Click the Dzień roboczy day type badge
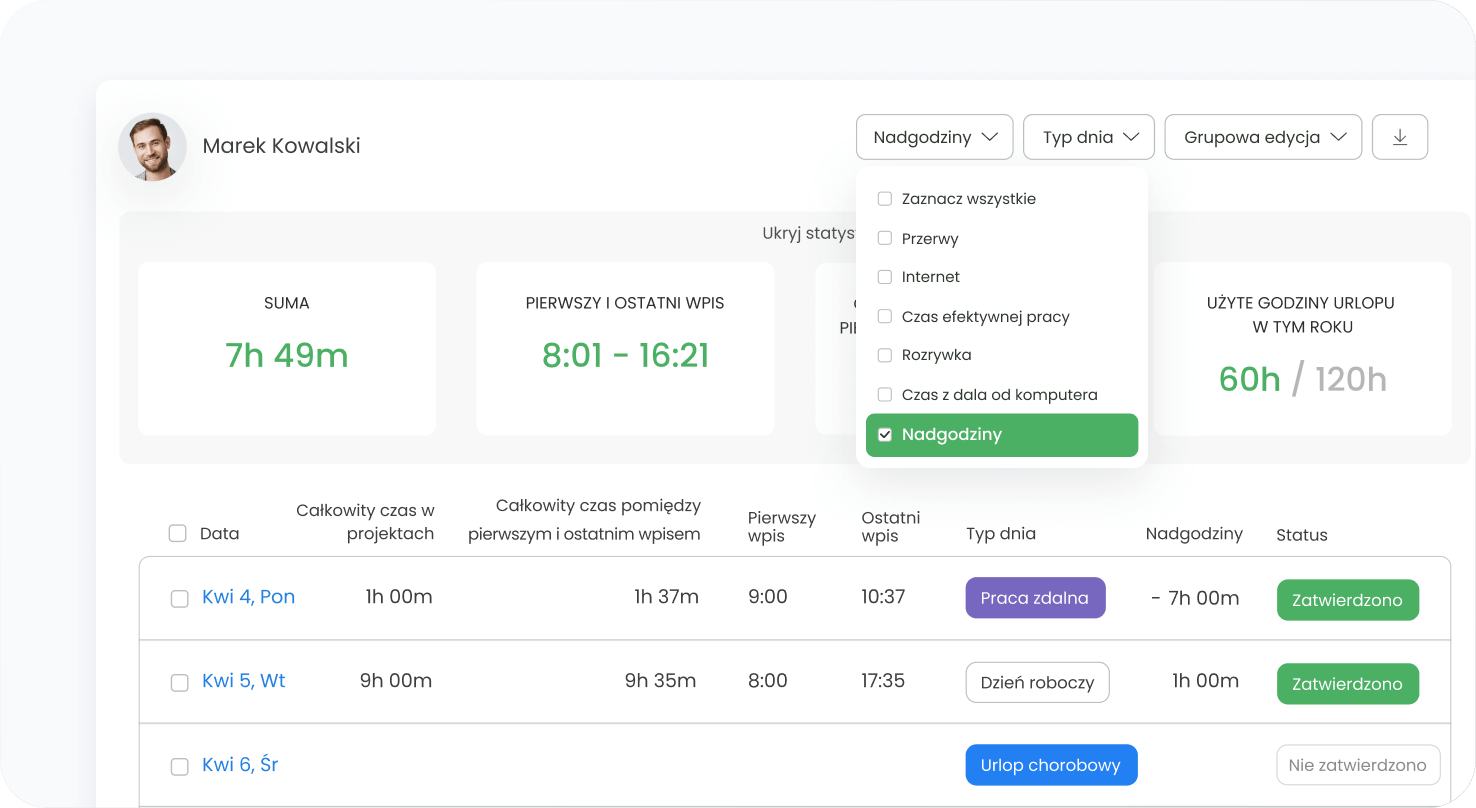This screenshot has width=1476, height=808. (x=1037, y=682)
